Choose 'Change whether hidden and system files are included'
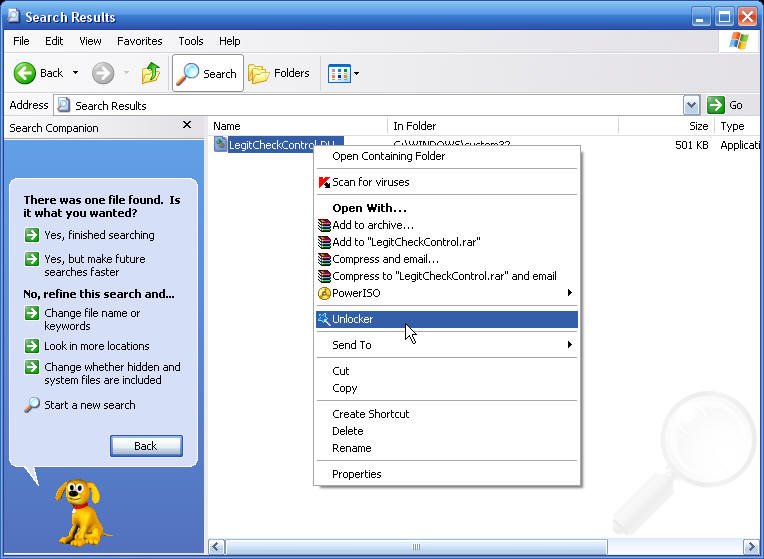Screen dimensions: 764x559 (x=112, y=373)
